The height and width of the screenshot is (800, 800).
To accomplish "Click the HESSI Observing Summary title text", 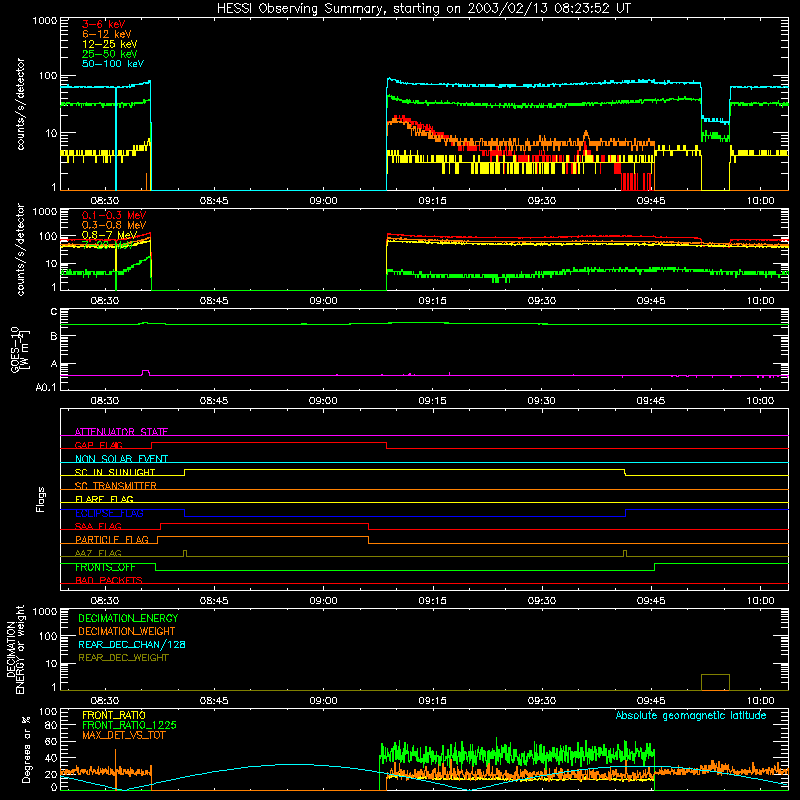I will pyautogui.click(x=423, y=9).
